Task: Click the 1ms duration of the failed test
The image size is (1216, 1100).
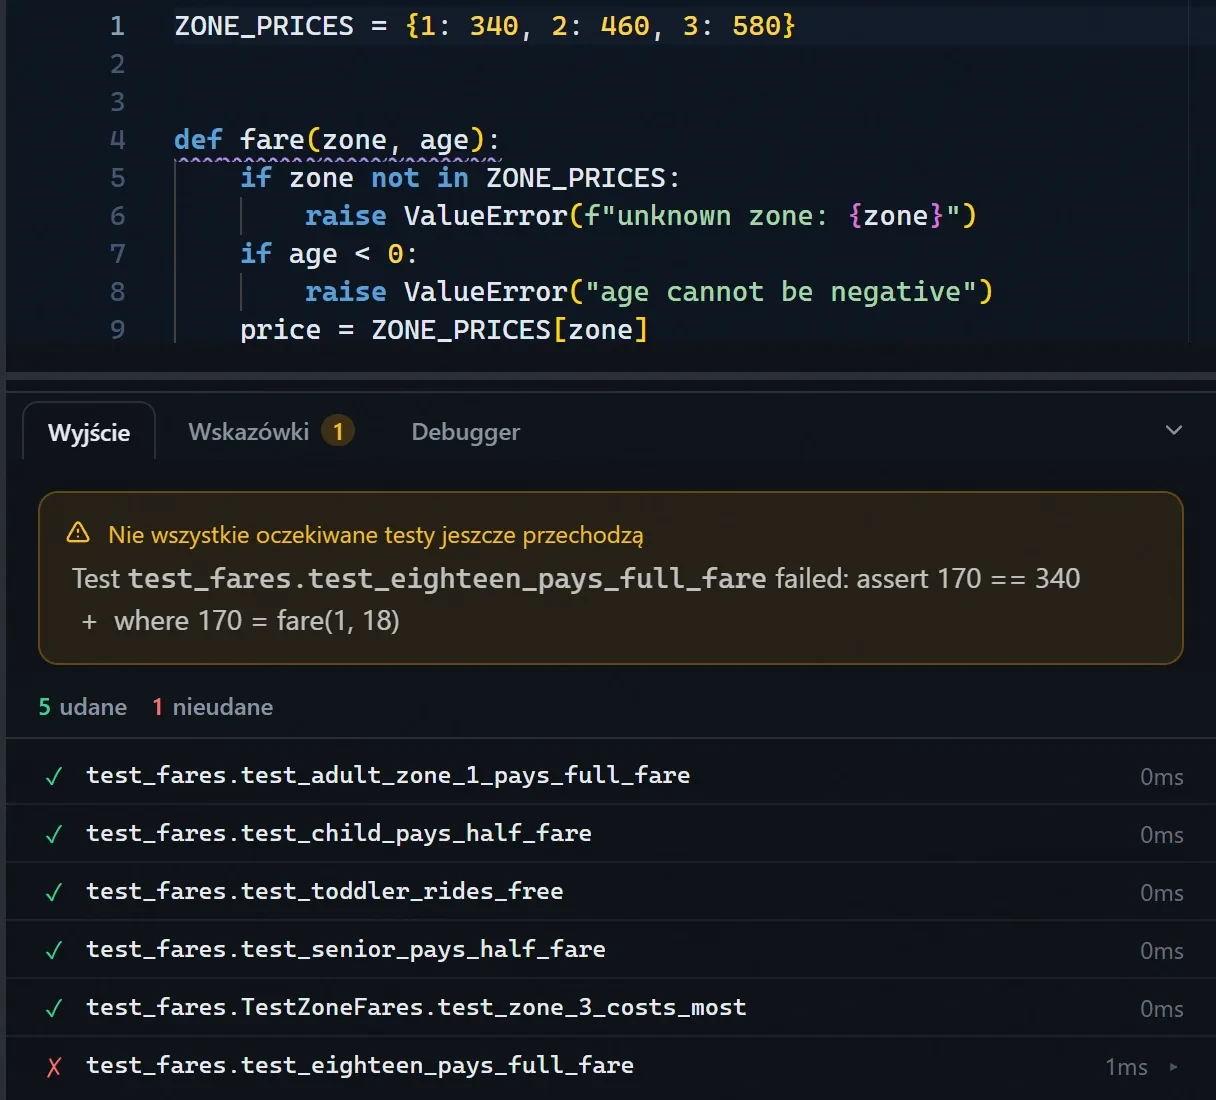Action: 1126,1067
